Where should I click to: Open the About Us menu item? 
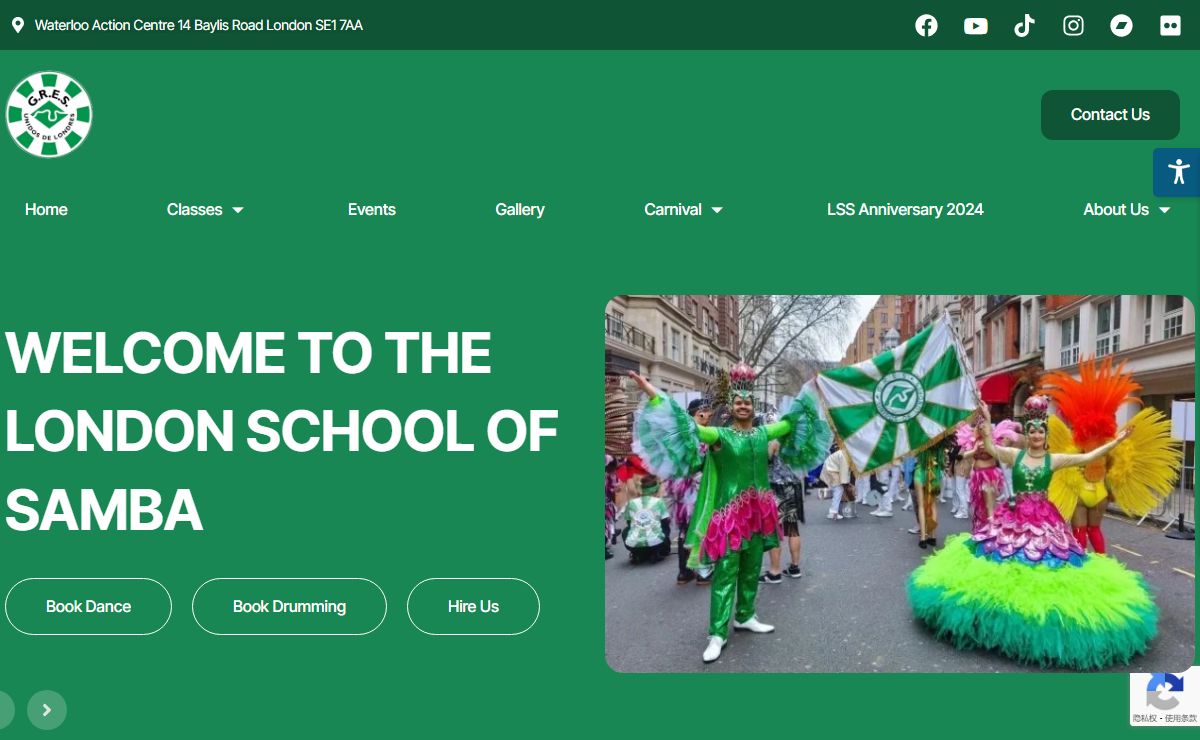[1116, 209]
